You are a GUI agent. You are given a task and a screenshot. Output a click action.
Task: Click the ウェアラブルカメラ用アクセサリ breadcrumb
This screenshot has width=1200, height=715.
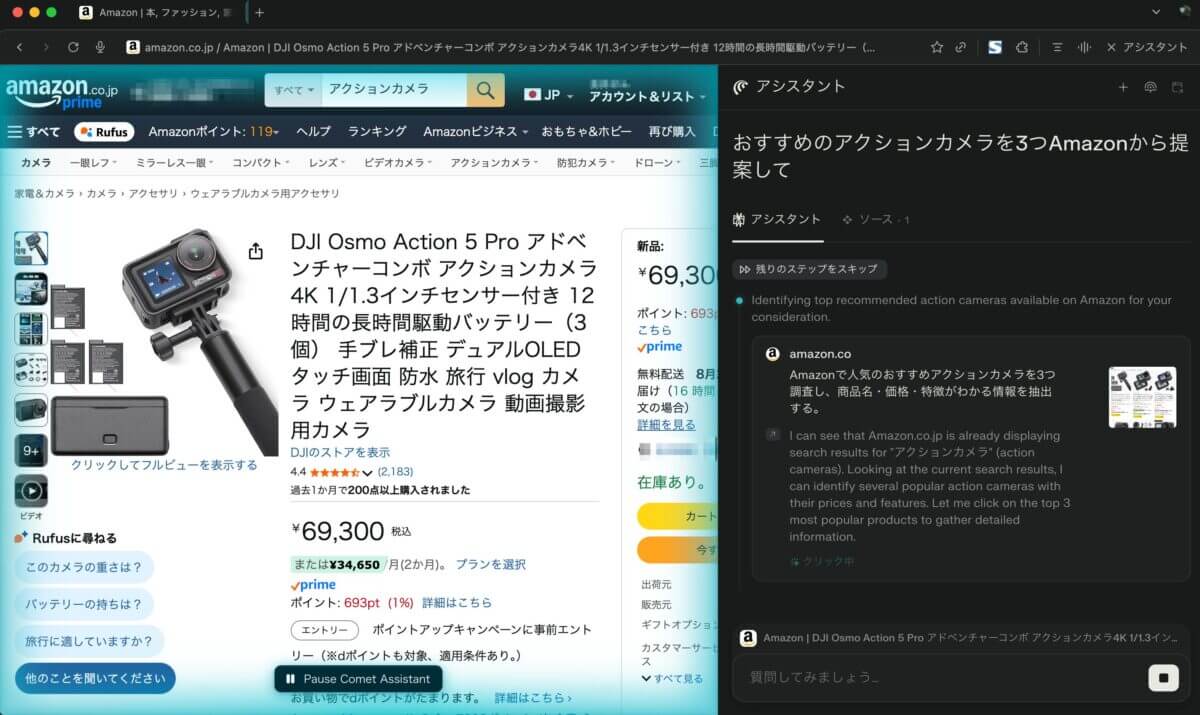pyautogui.click(x=264, y=193)
